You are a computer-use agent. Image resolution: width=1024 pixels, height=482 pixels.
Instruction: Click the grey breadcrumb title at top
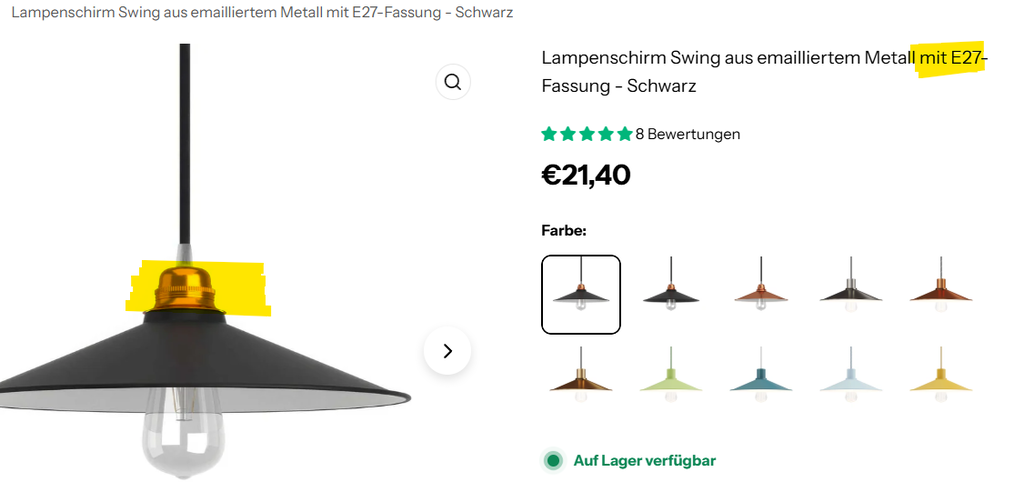[262, 12]
